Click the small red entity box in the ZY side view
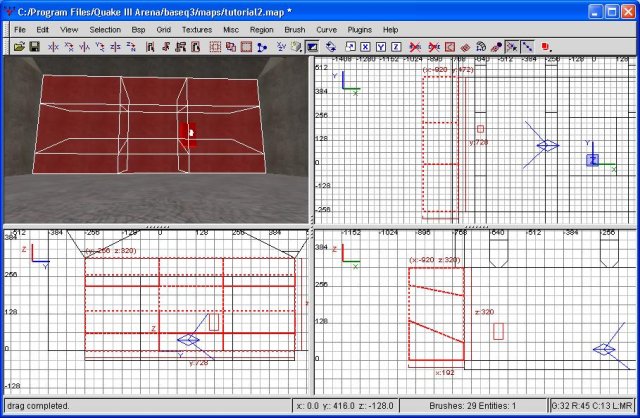 click(214, 322)
